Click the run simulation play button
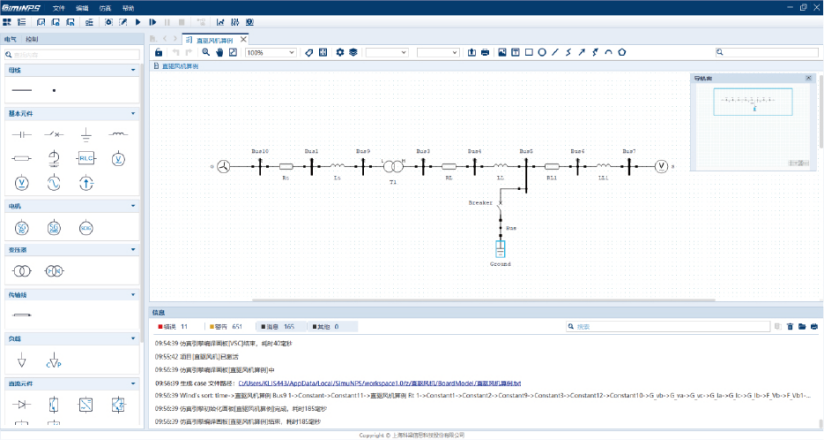824x440 pixels. pyautogui.click(x=138, y=21)
